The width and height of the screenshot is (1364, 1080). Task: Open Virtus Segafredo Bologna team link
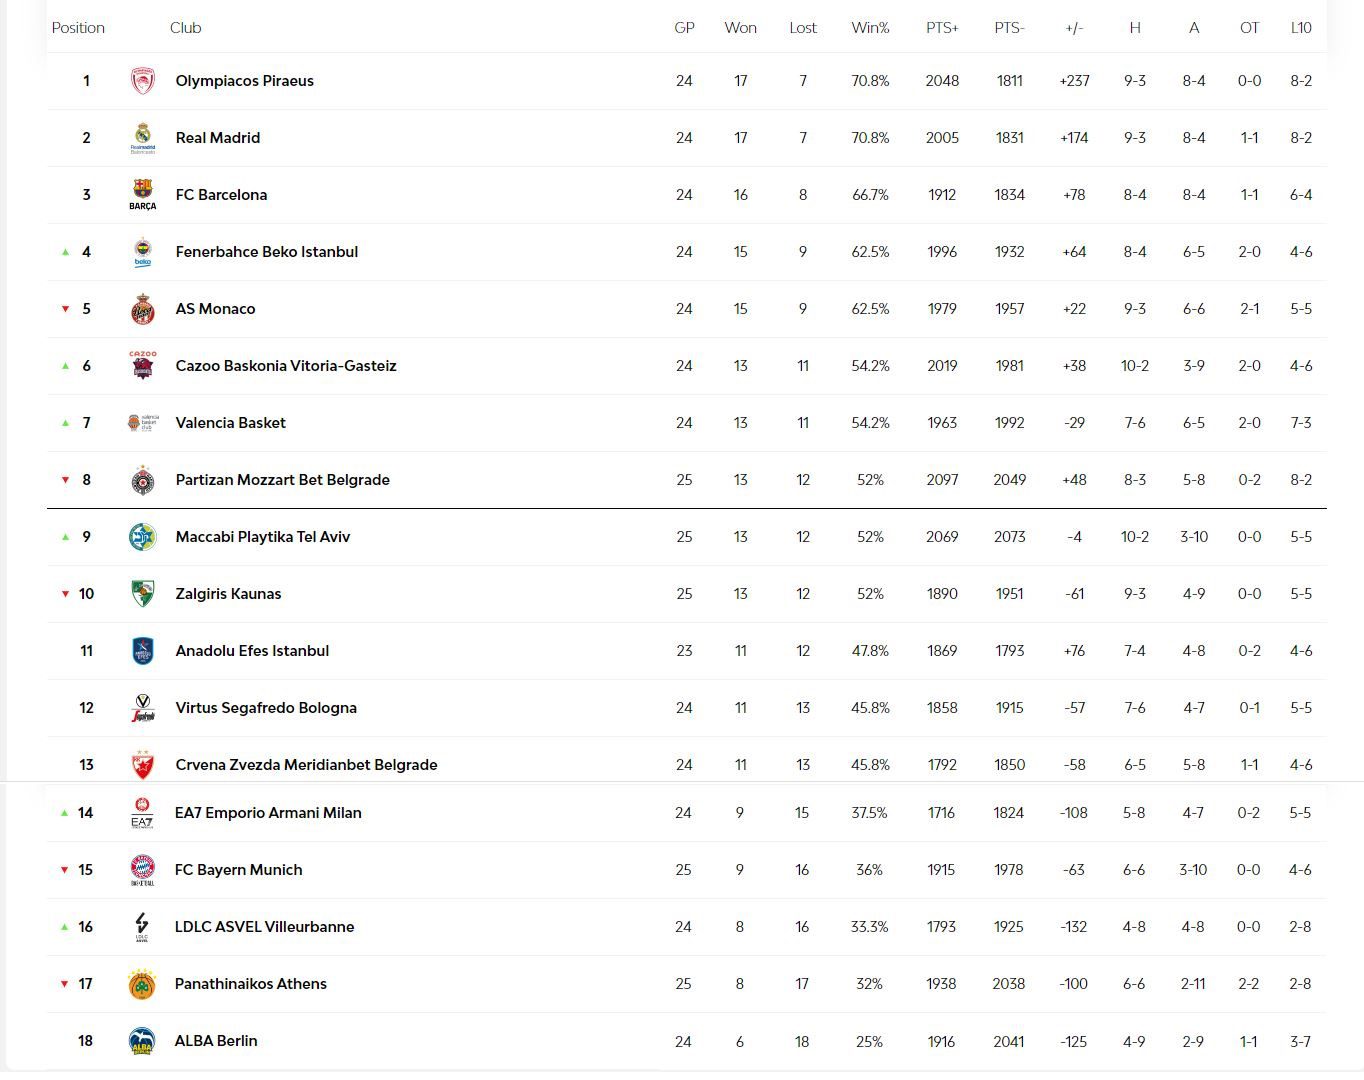coord(266,708)
